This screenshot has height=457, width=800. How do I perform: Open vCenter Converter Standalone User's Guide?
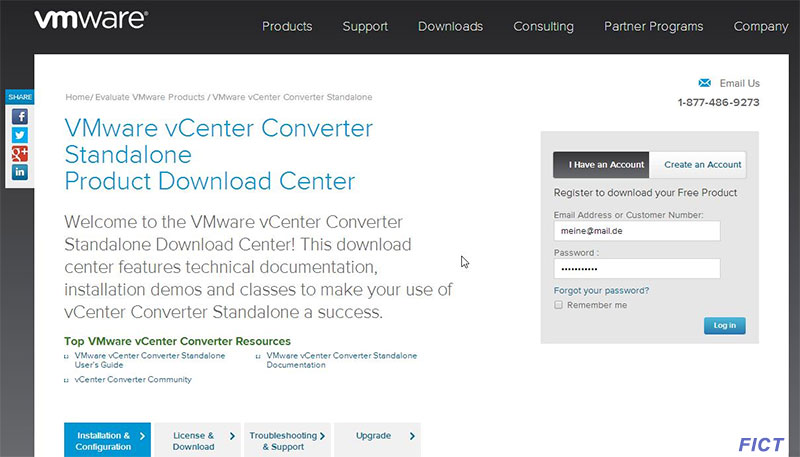pyautogui.click(x=149, y=360)
